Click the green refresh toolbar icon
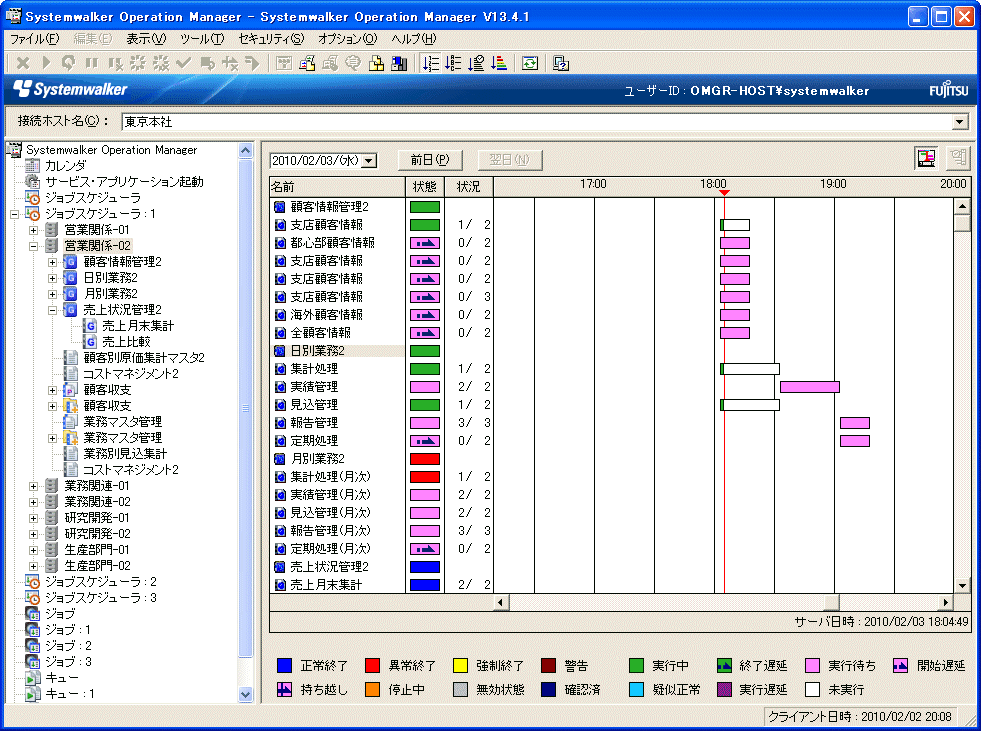This screenshot has height=731, width=981. point(530,63)
